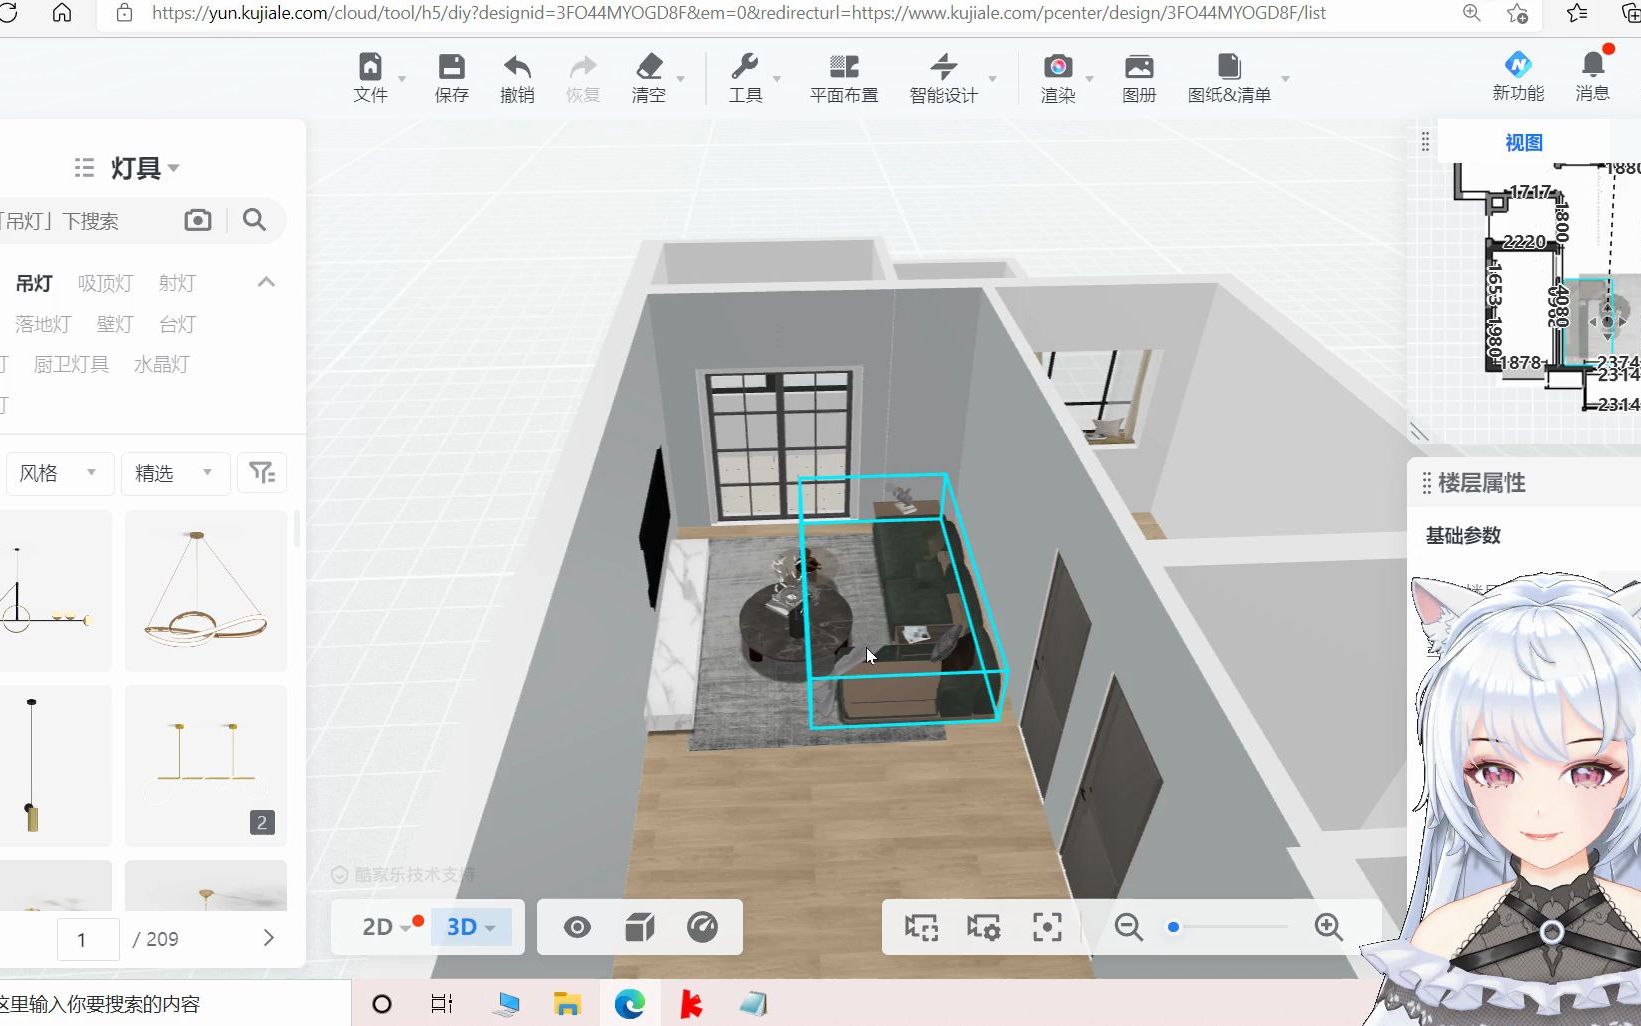Click the Cortana circle in taskbar

(382, 1003)
